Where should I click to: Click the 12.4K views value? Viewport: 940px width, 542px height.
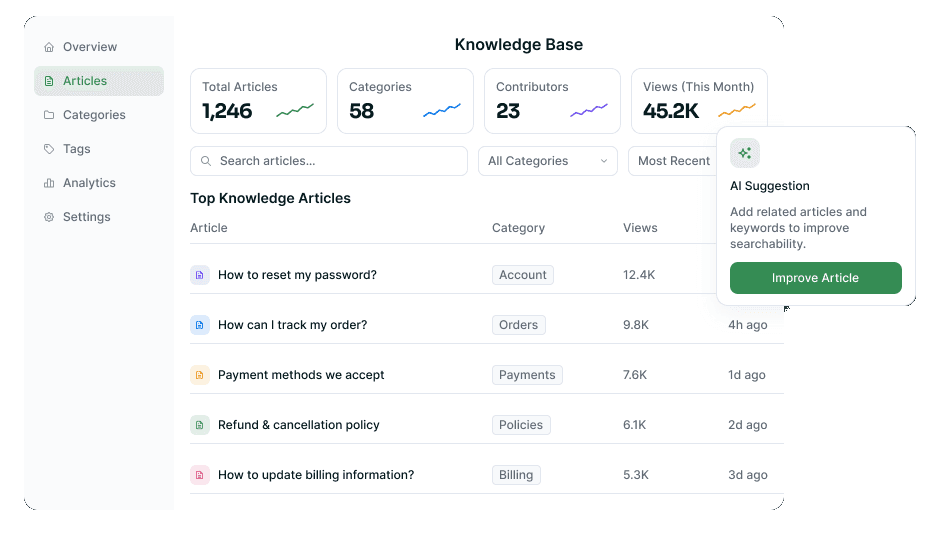click(x=639, y=275)
